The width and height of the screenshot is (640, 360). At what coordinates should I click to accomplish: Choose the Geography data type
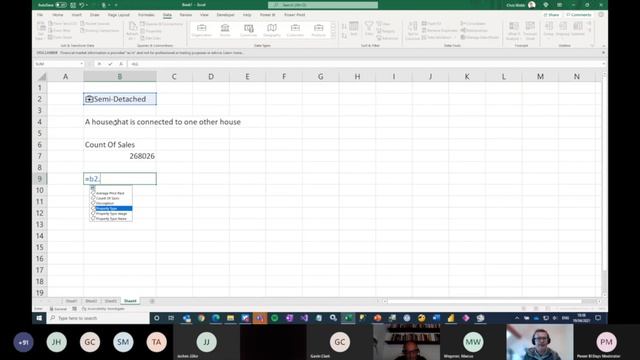point(272,31)
